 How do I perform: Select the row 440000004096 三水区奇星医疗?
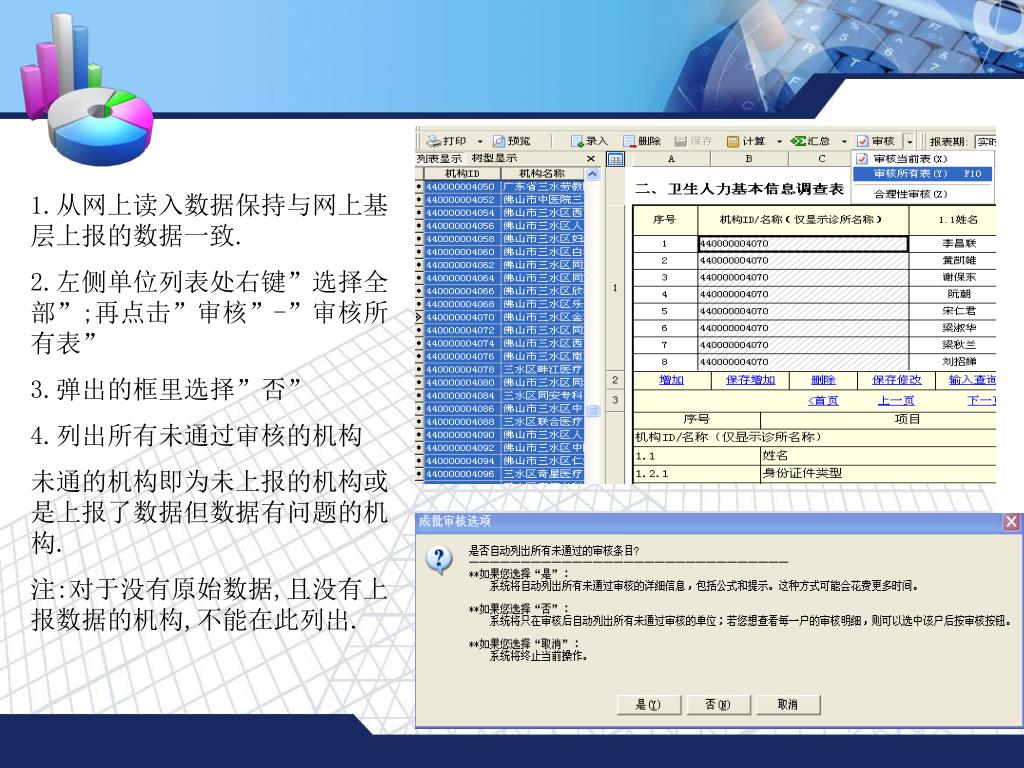tap(500, 474)
